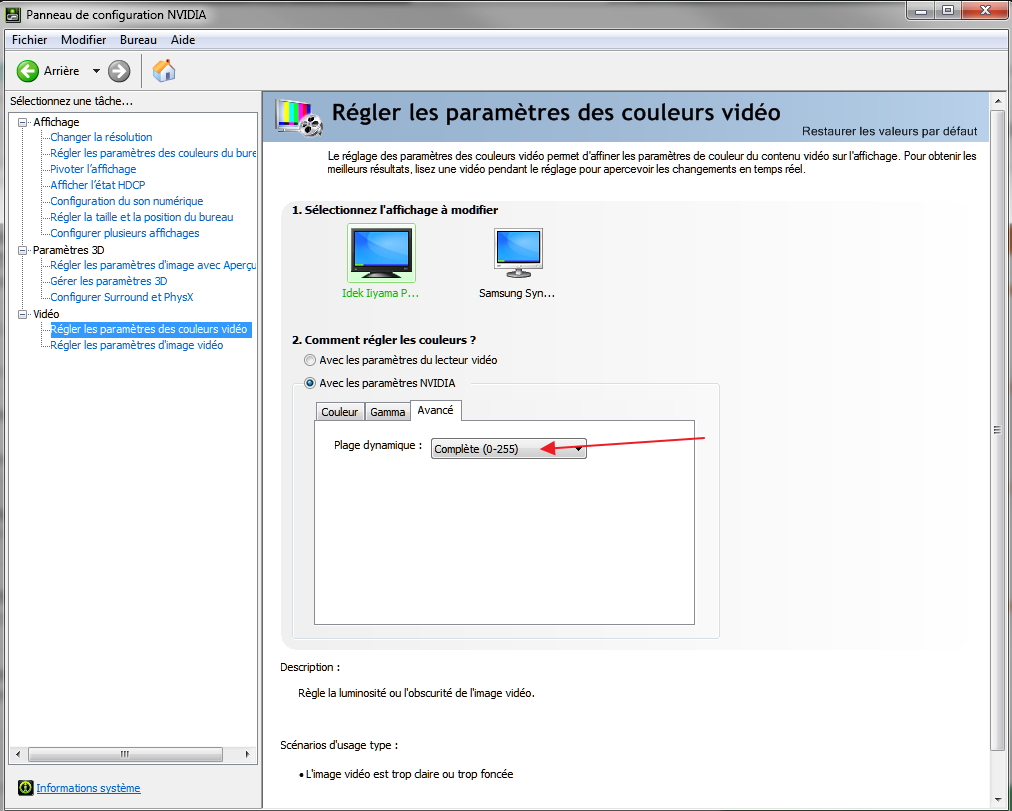1012x811 pixels.
Task: Click task tree scrollbar left arrow
Action: coord(17,754)
